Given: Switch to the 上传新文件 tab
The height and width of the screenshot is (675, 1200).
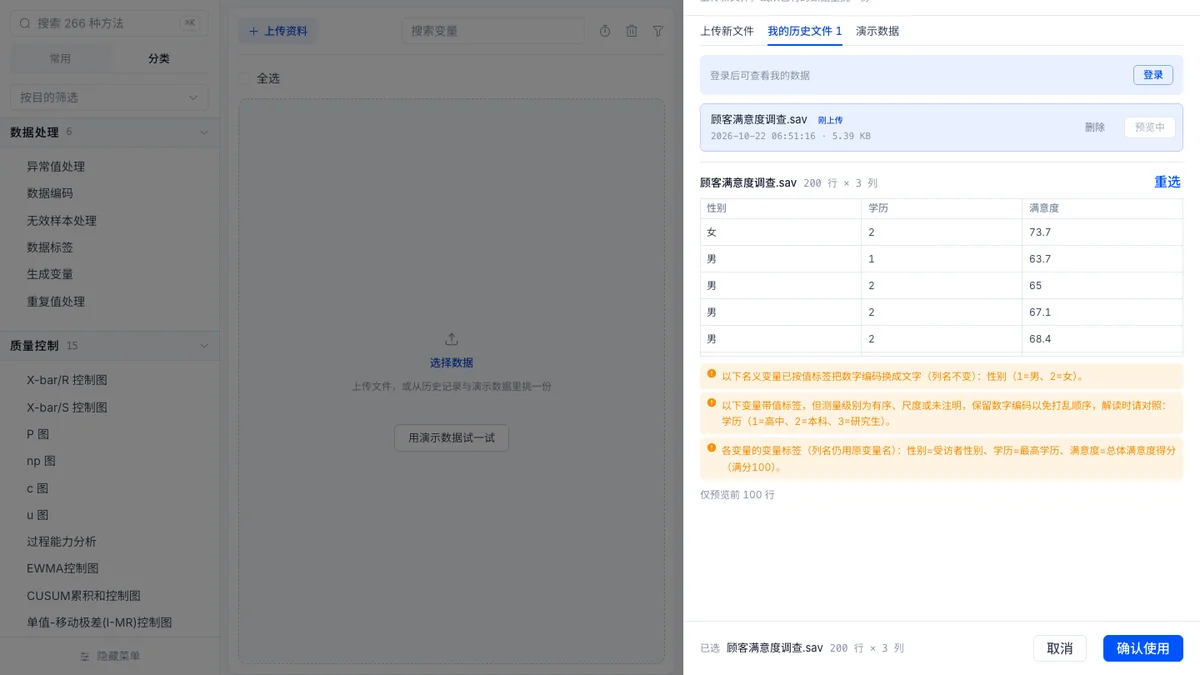Looking at the screenshot, I should pyautogui.click(x=727, y=31).
